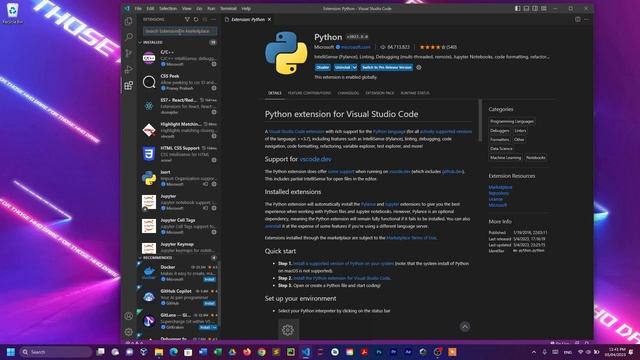Image resolution: width=640 pixels, height=360 pixels.
Task: Select the Jupyter extension in list
Action: tap(179, 202)
